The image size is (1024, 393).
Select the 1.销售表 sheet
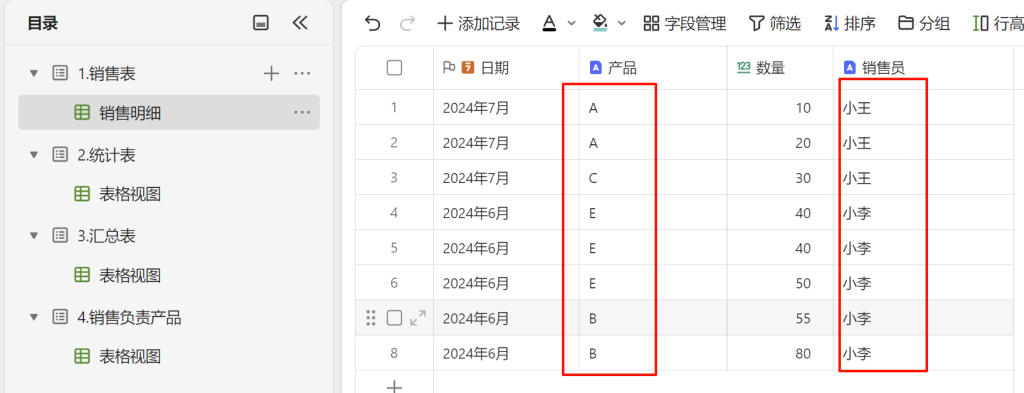(x=106, y=74)
